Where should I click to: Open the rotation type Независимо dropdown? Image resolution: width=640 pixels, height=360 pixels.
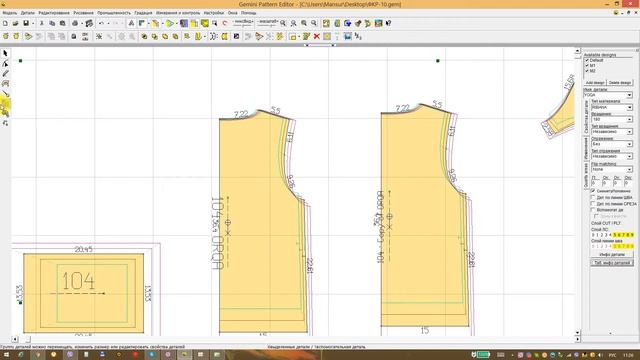629,132
